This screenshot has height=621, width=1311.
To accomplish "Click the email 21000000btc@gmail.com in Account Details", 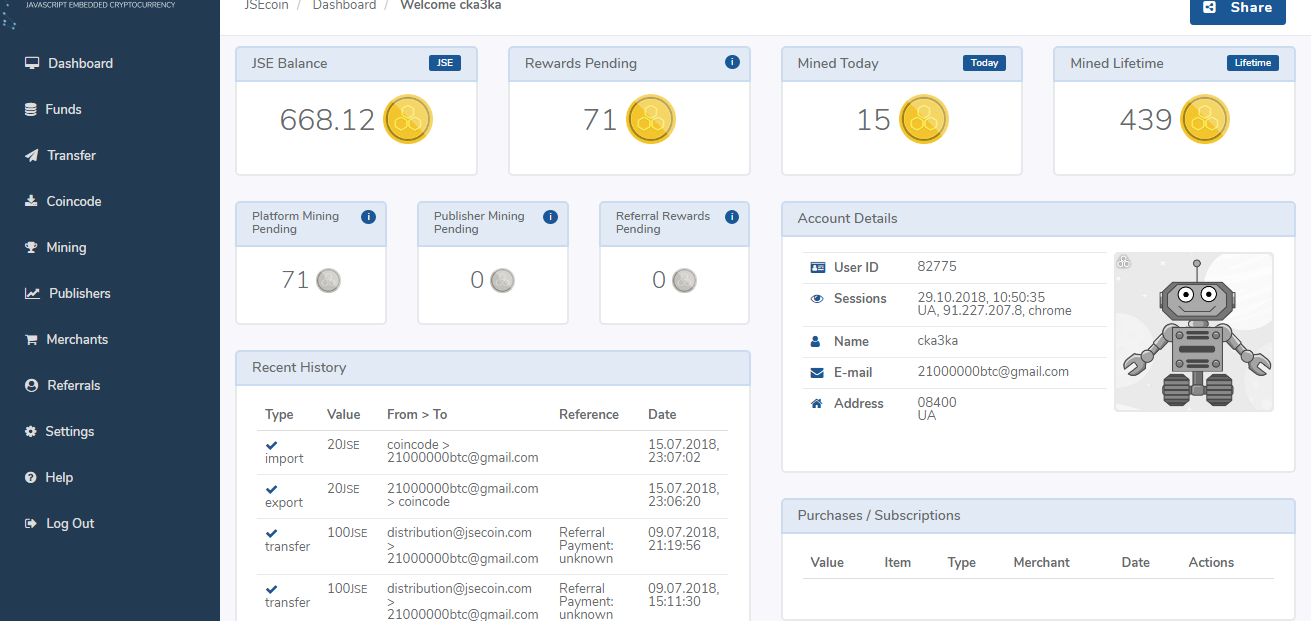I will pyautogui.click(x=993, y=371).
